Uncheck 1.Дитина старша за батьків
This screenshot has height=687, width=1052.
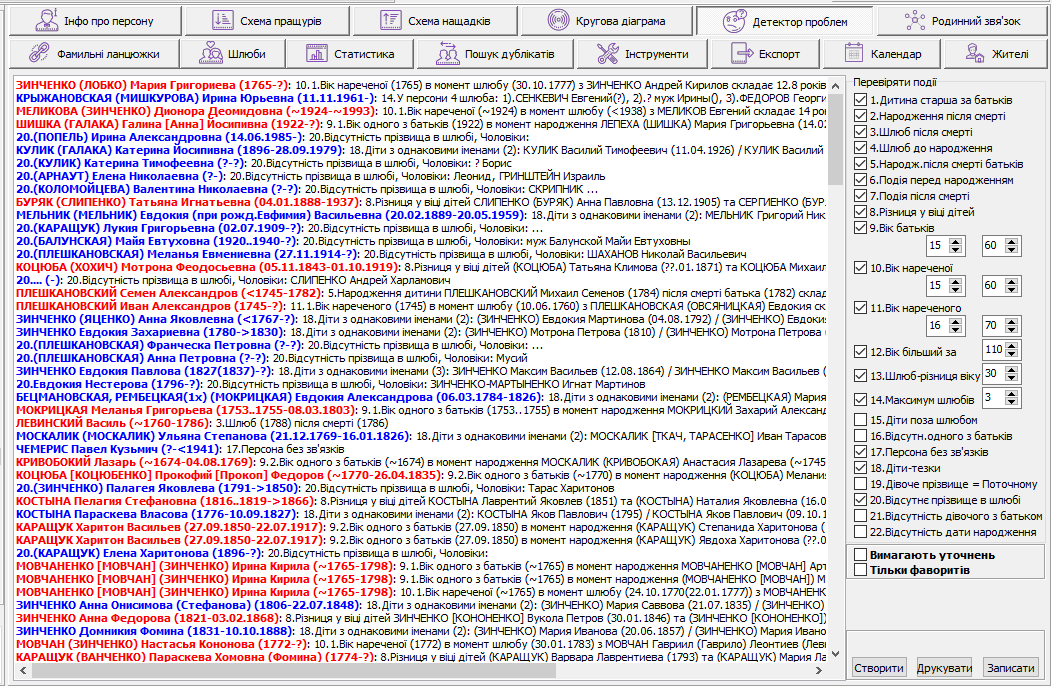coord(861,100)
